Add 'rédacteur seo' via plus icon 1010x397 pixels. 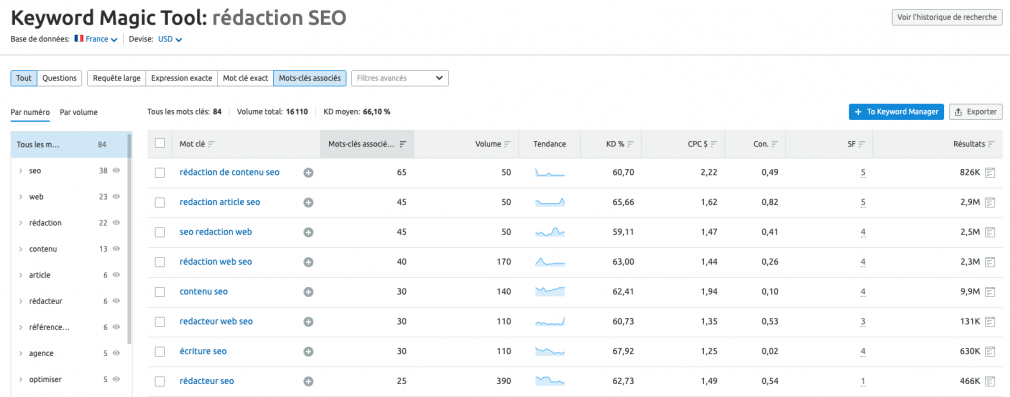[x=309, y=382]
